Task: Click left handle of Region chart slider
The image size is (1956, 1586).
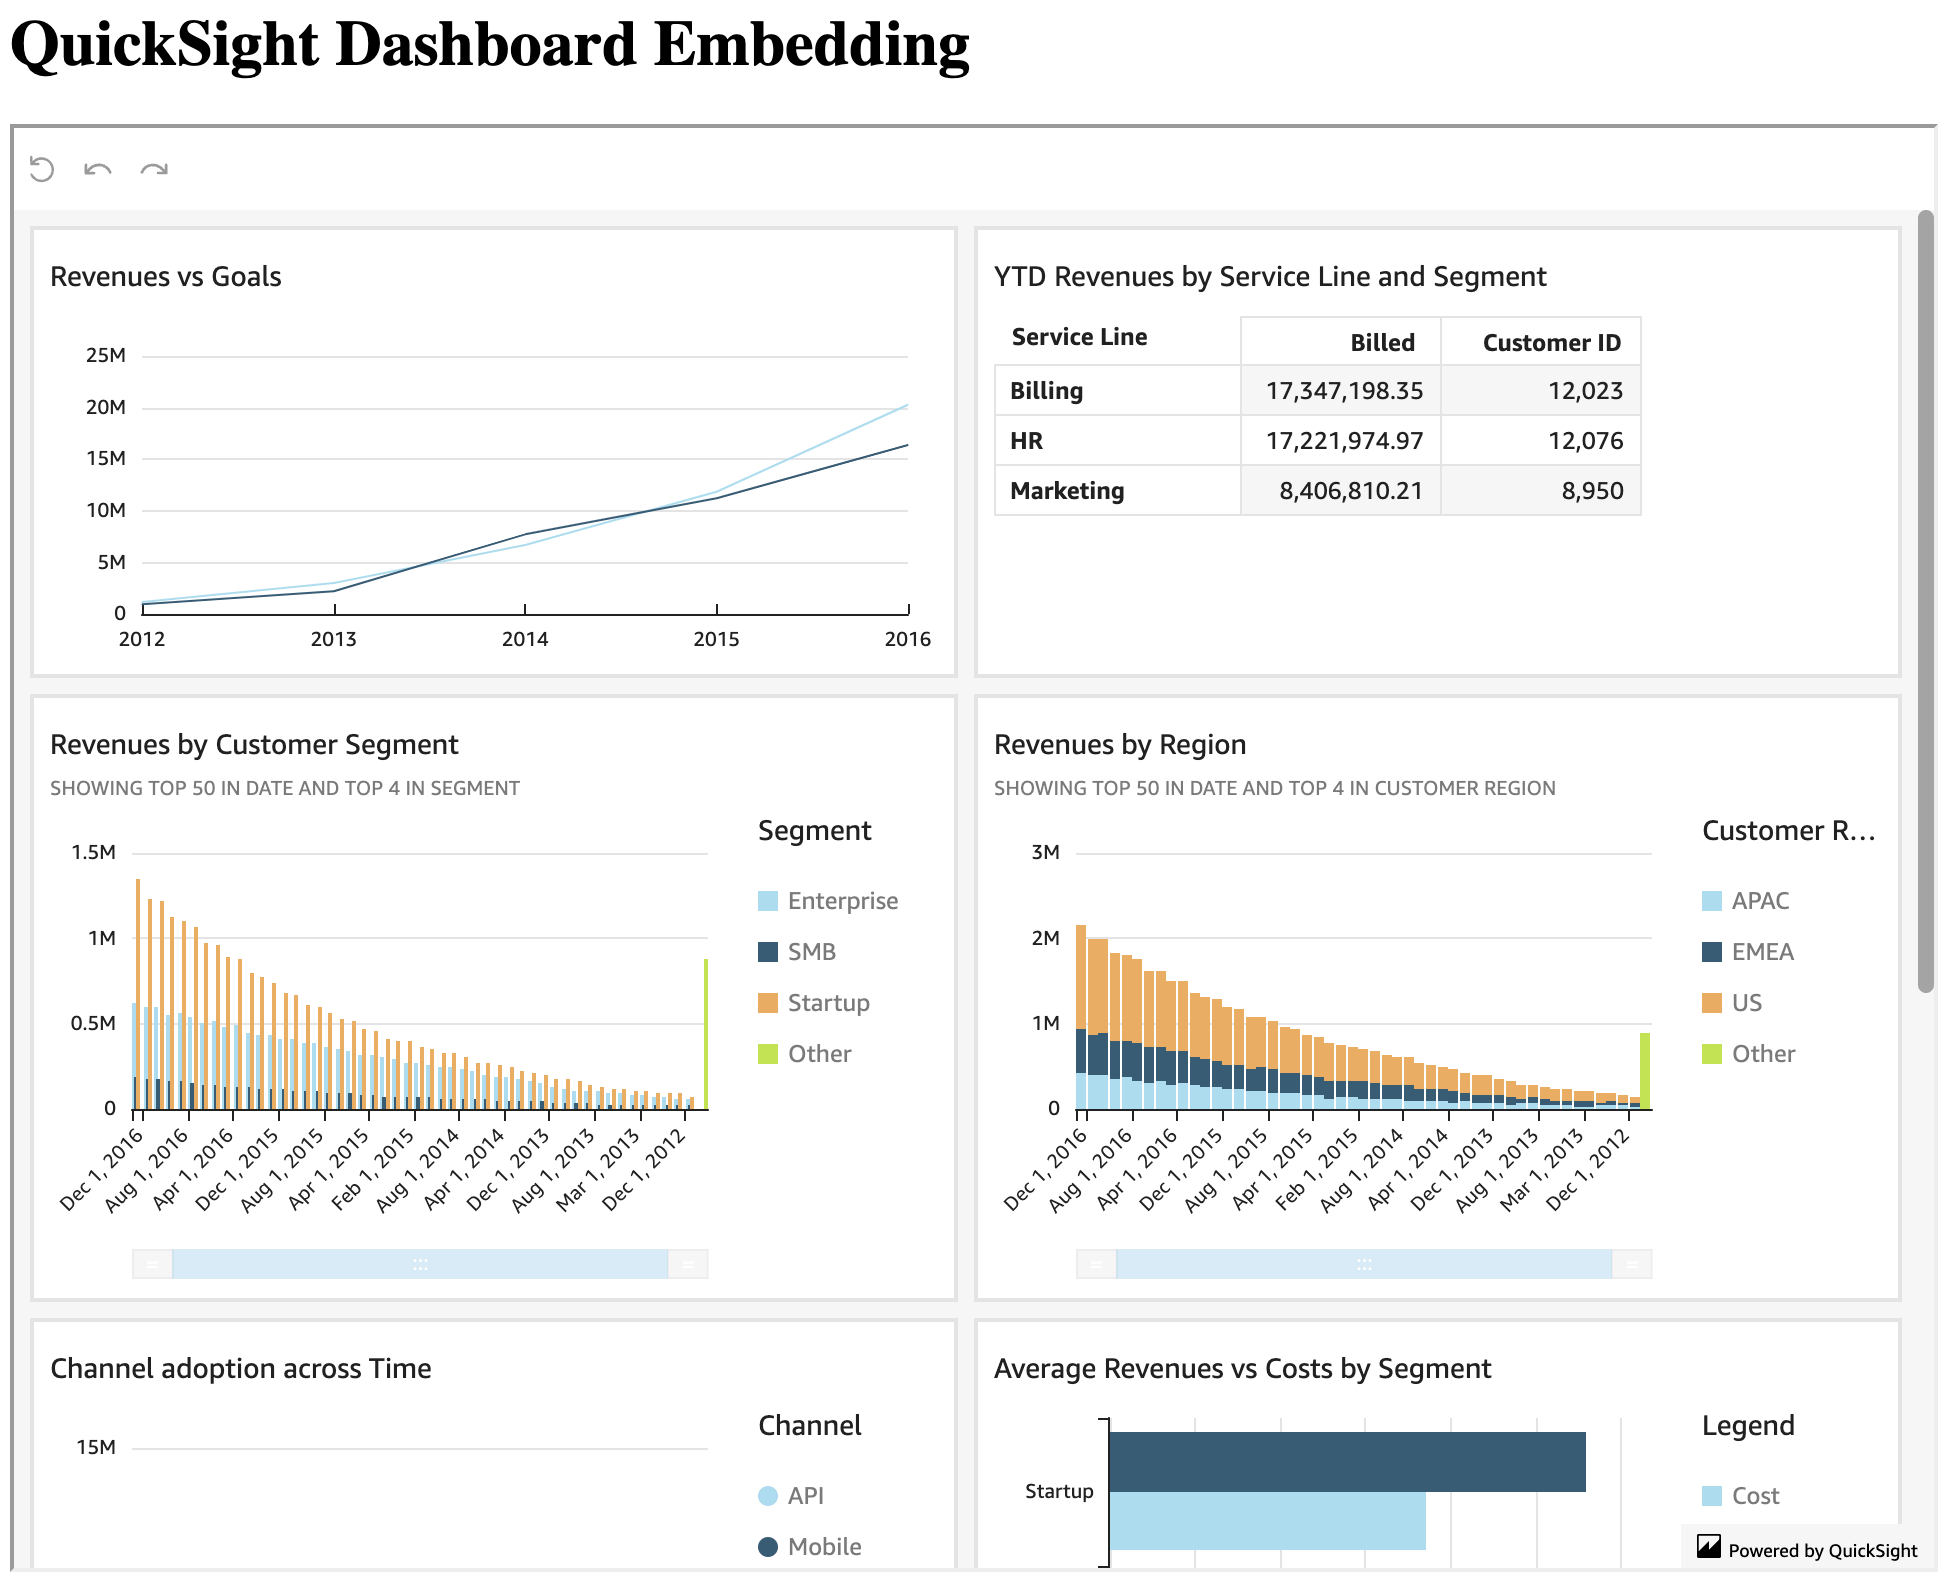Action: coord(1096,1264)
